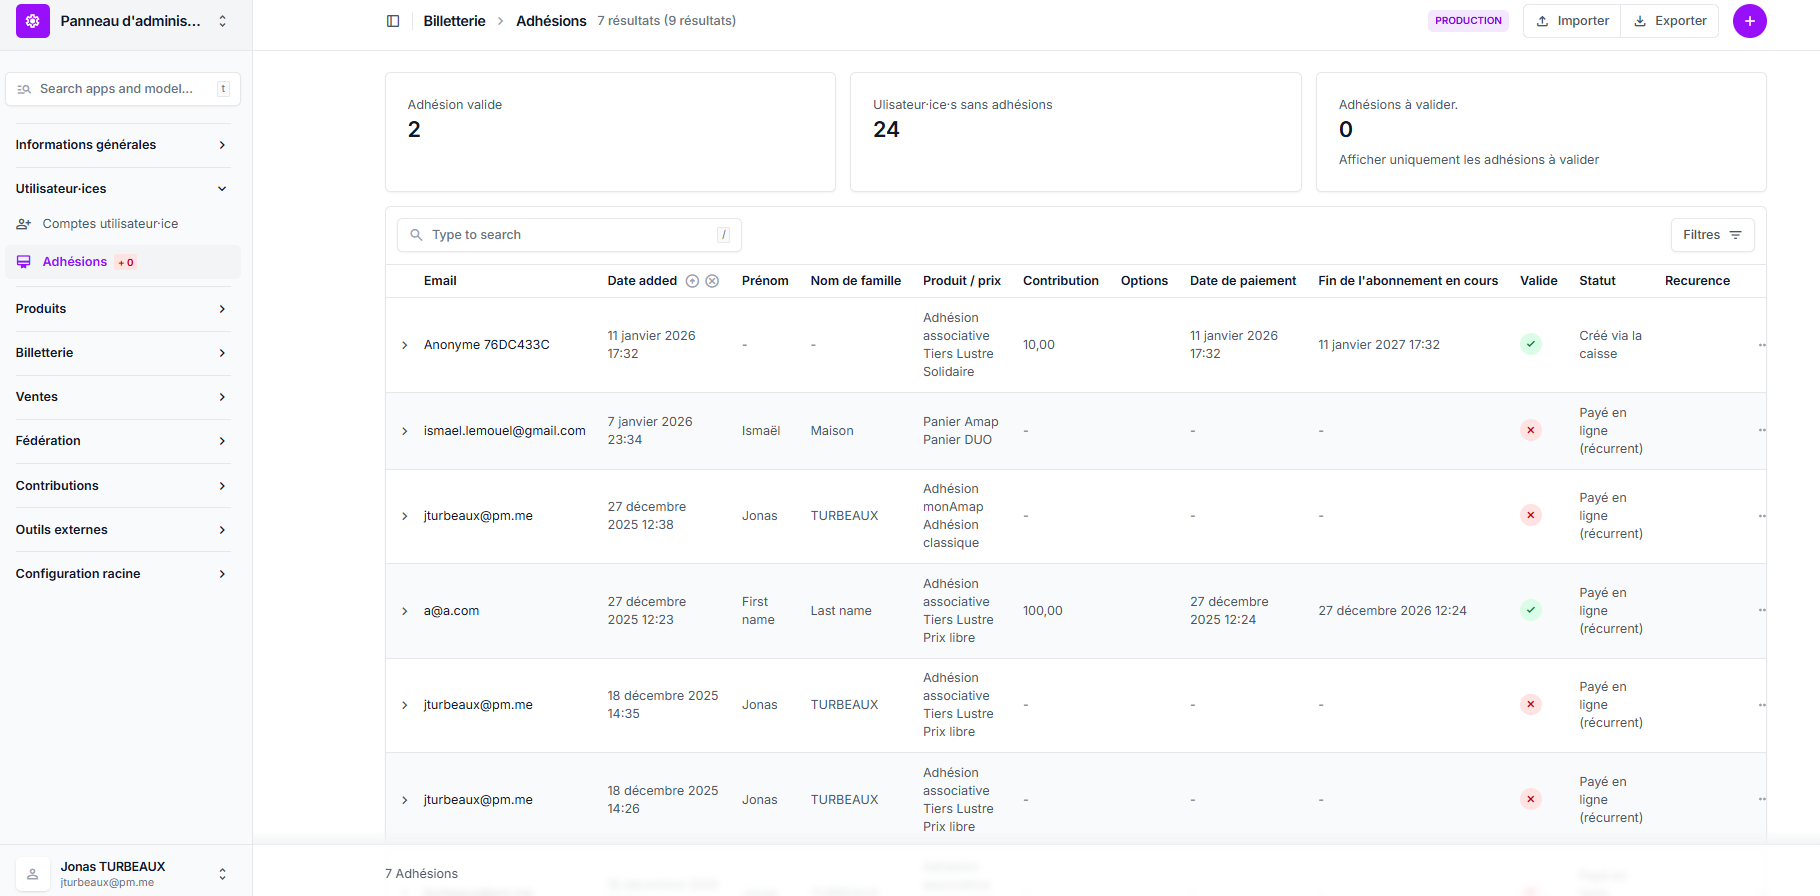Open the Filtres dropdown

click(x=1711, y=235)
